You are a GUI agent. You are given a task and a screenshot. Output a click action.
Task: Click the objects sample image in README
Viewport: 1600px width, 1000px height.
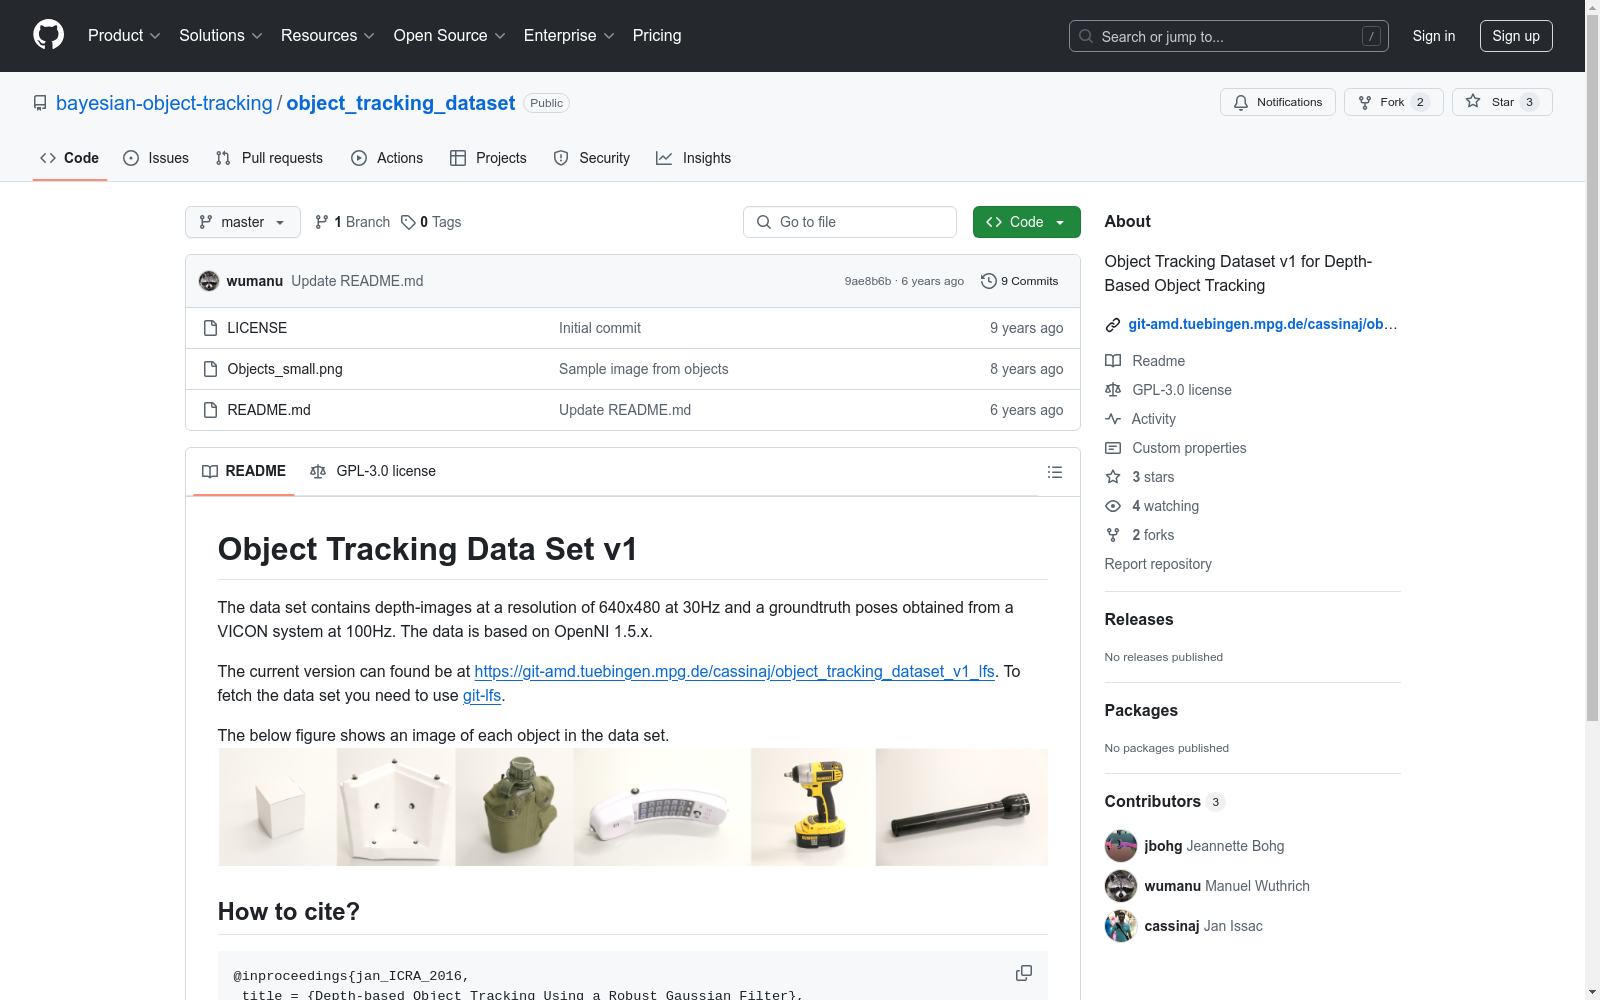633,807
